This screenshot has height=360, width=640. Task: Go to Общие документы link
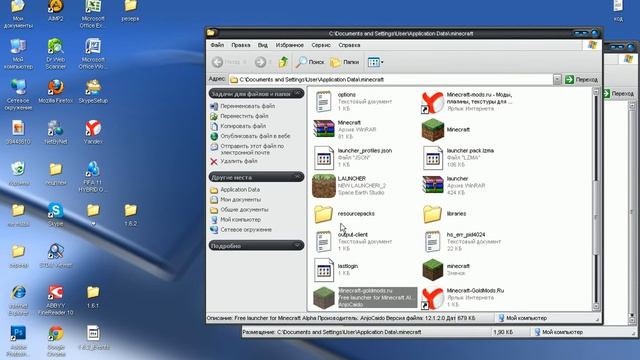coord(244,210)
